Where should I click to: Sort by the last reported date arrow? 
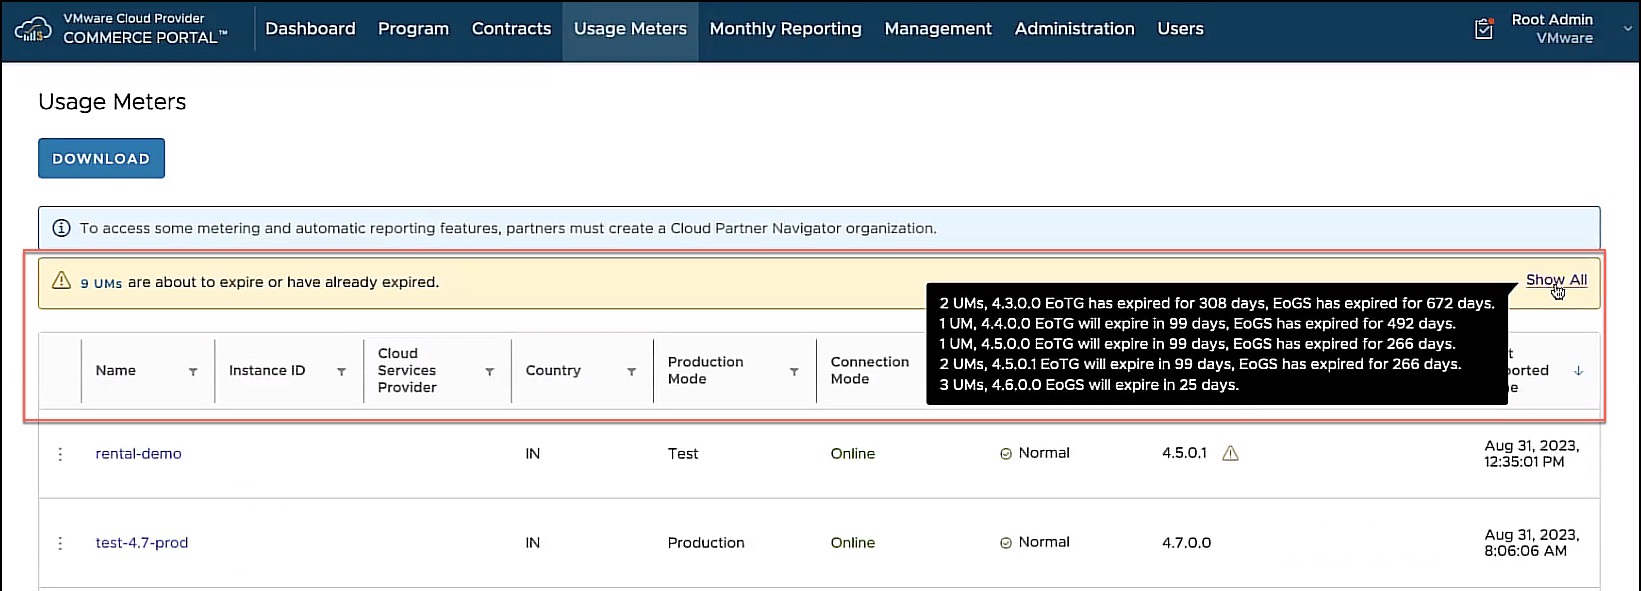pos(1579,371)
